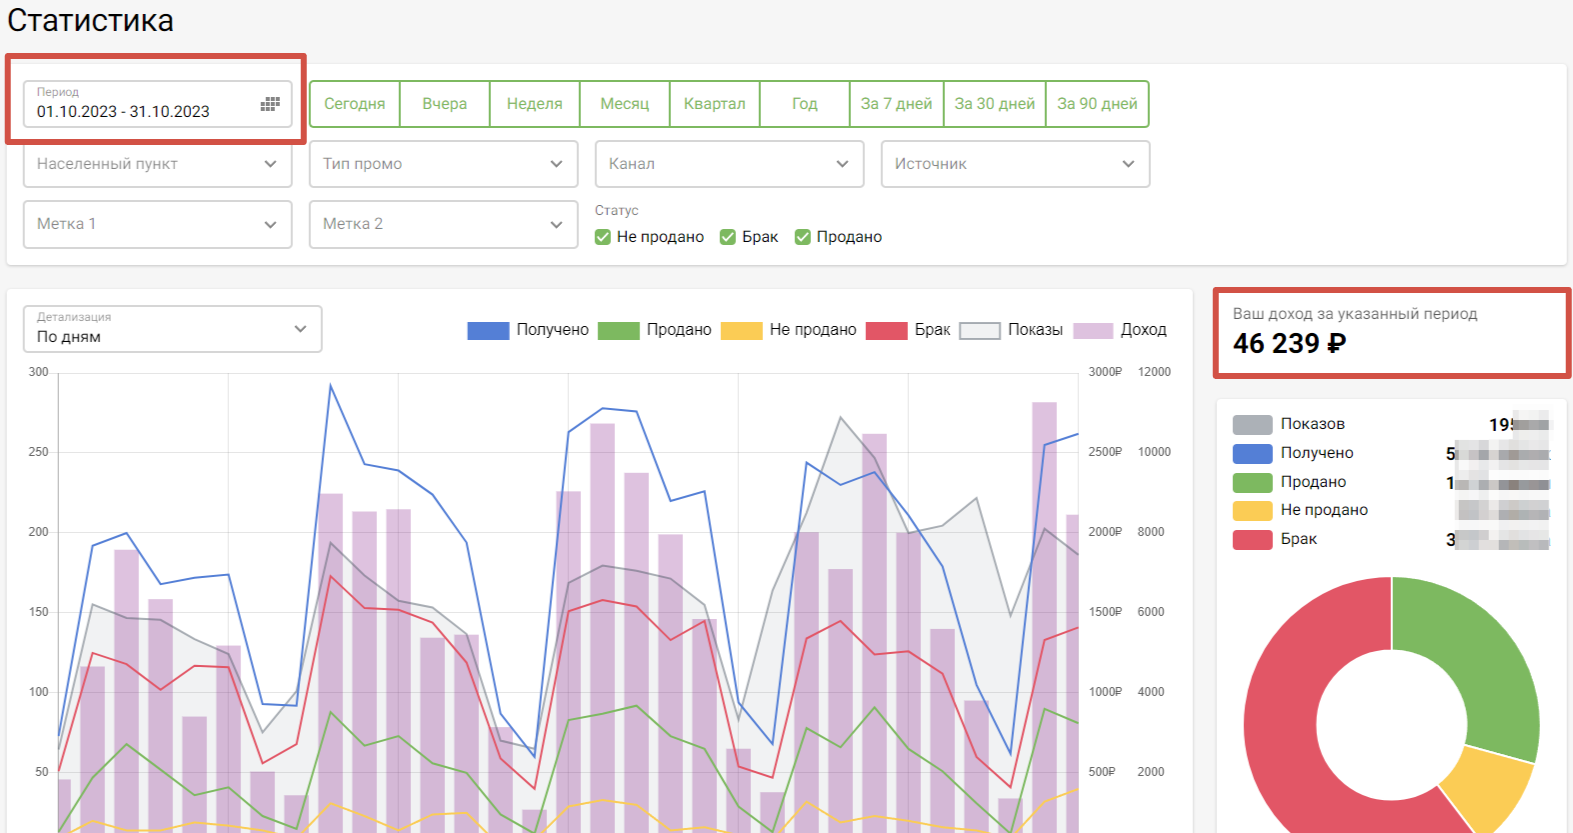Screen dimensions: 1573x833
Task: Toggle the Продано status checkbox
Action: [x=803, y=237]
